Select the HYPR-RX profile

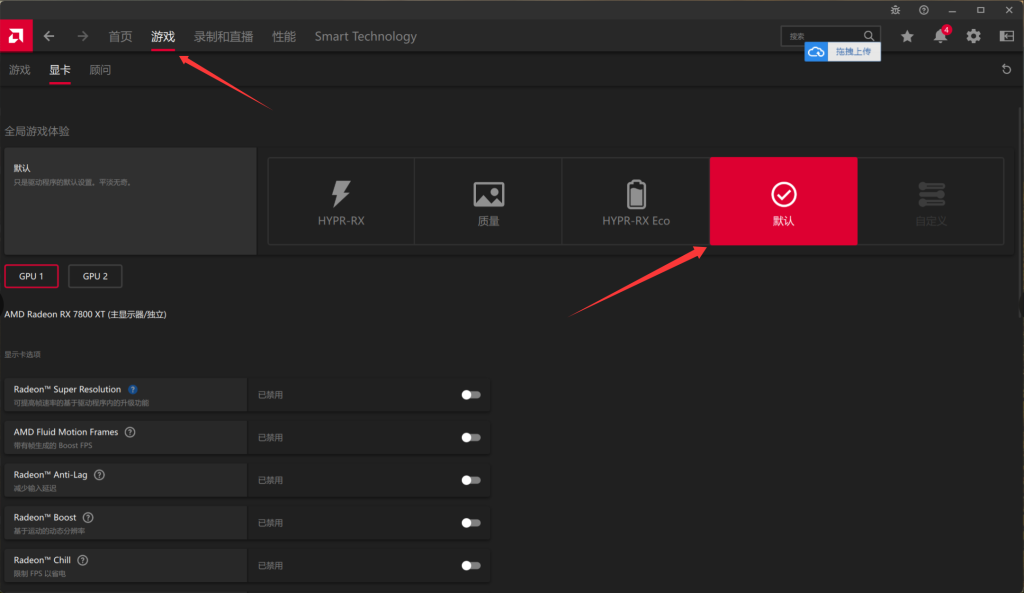[x=341, y=201]
